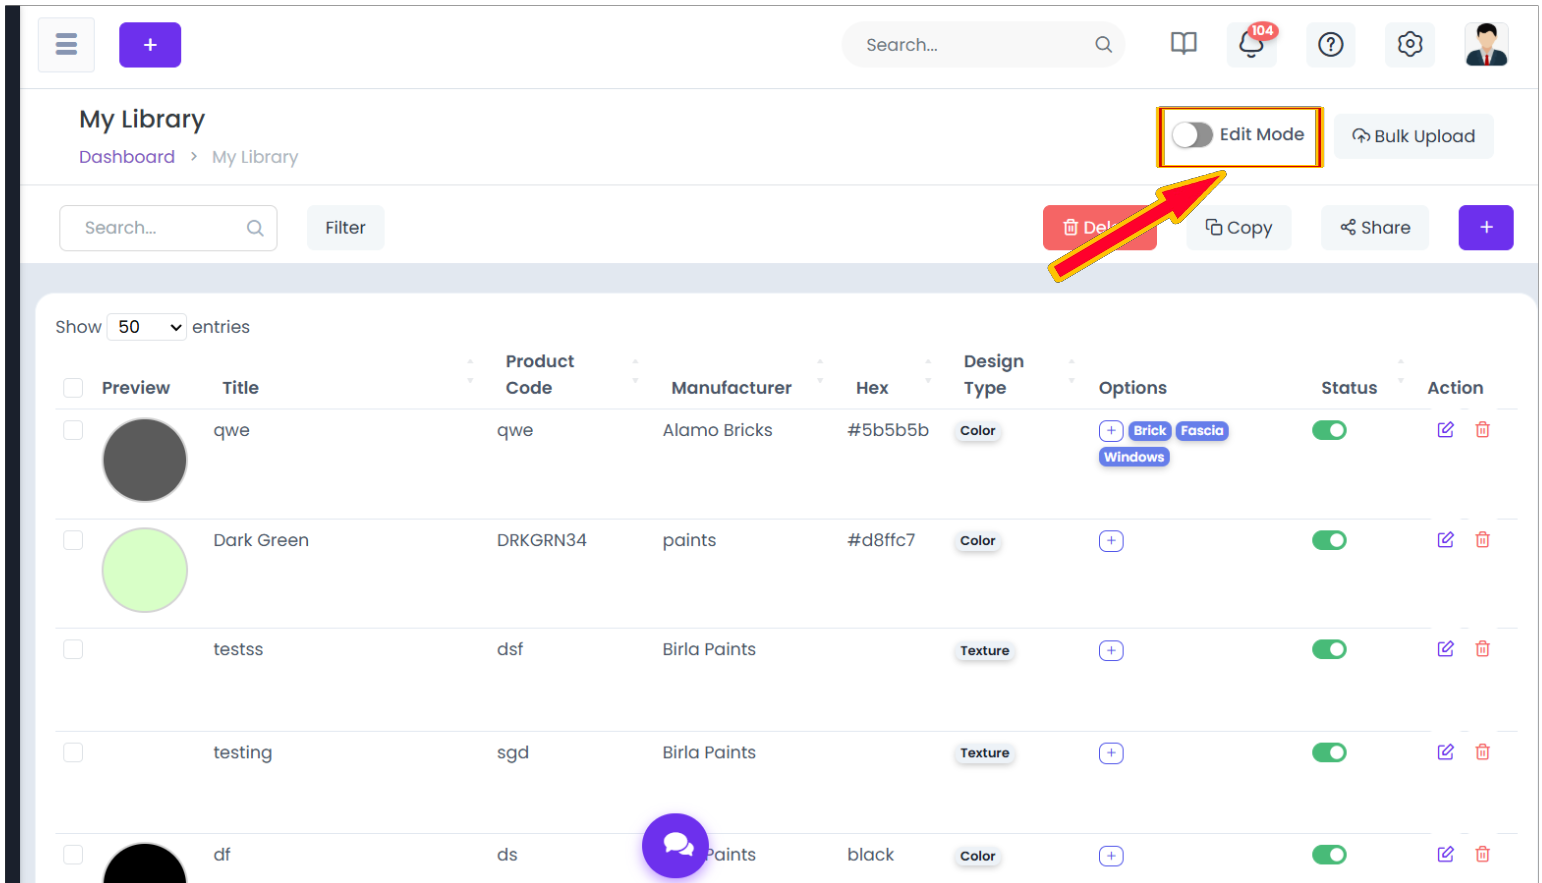Delete the testing row
The image size is (1542, 883).
click(x=1482, y=752)
